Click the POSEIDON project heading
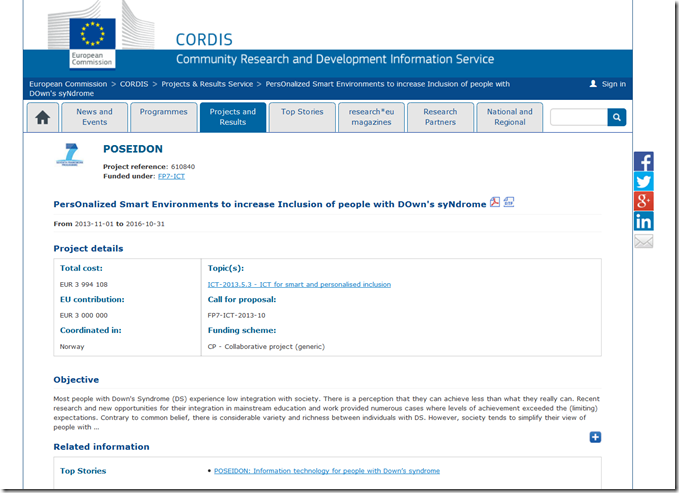This screenshot has width=679, height=493. [x=133, y=149]
